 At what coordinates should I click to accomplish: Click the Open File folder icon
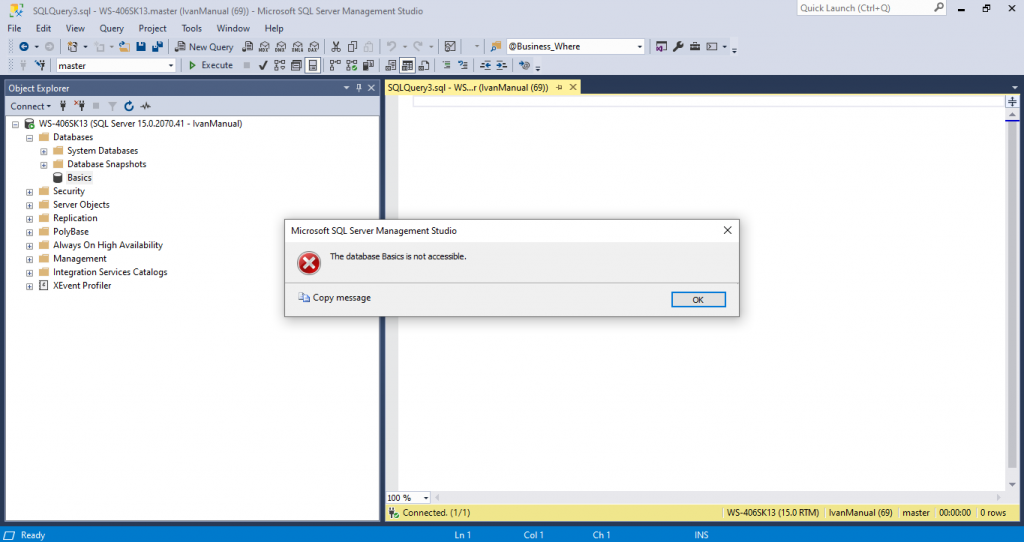point(124,46)
